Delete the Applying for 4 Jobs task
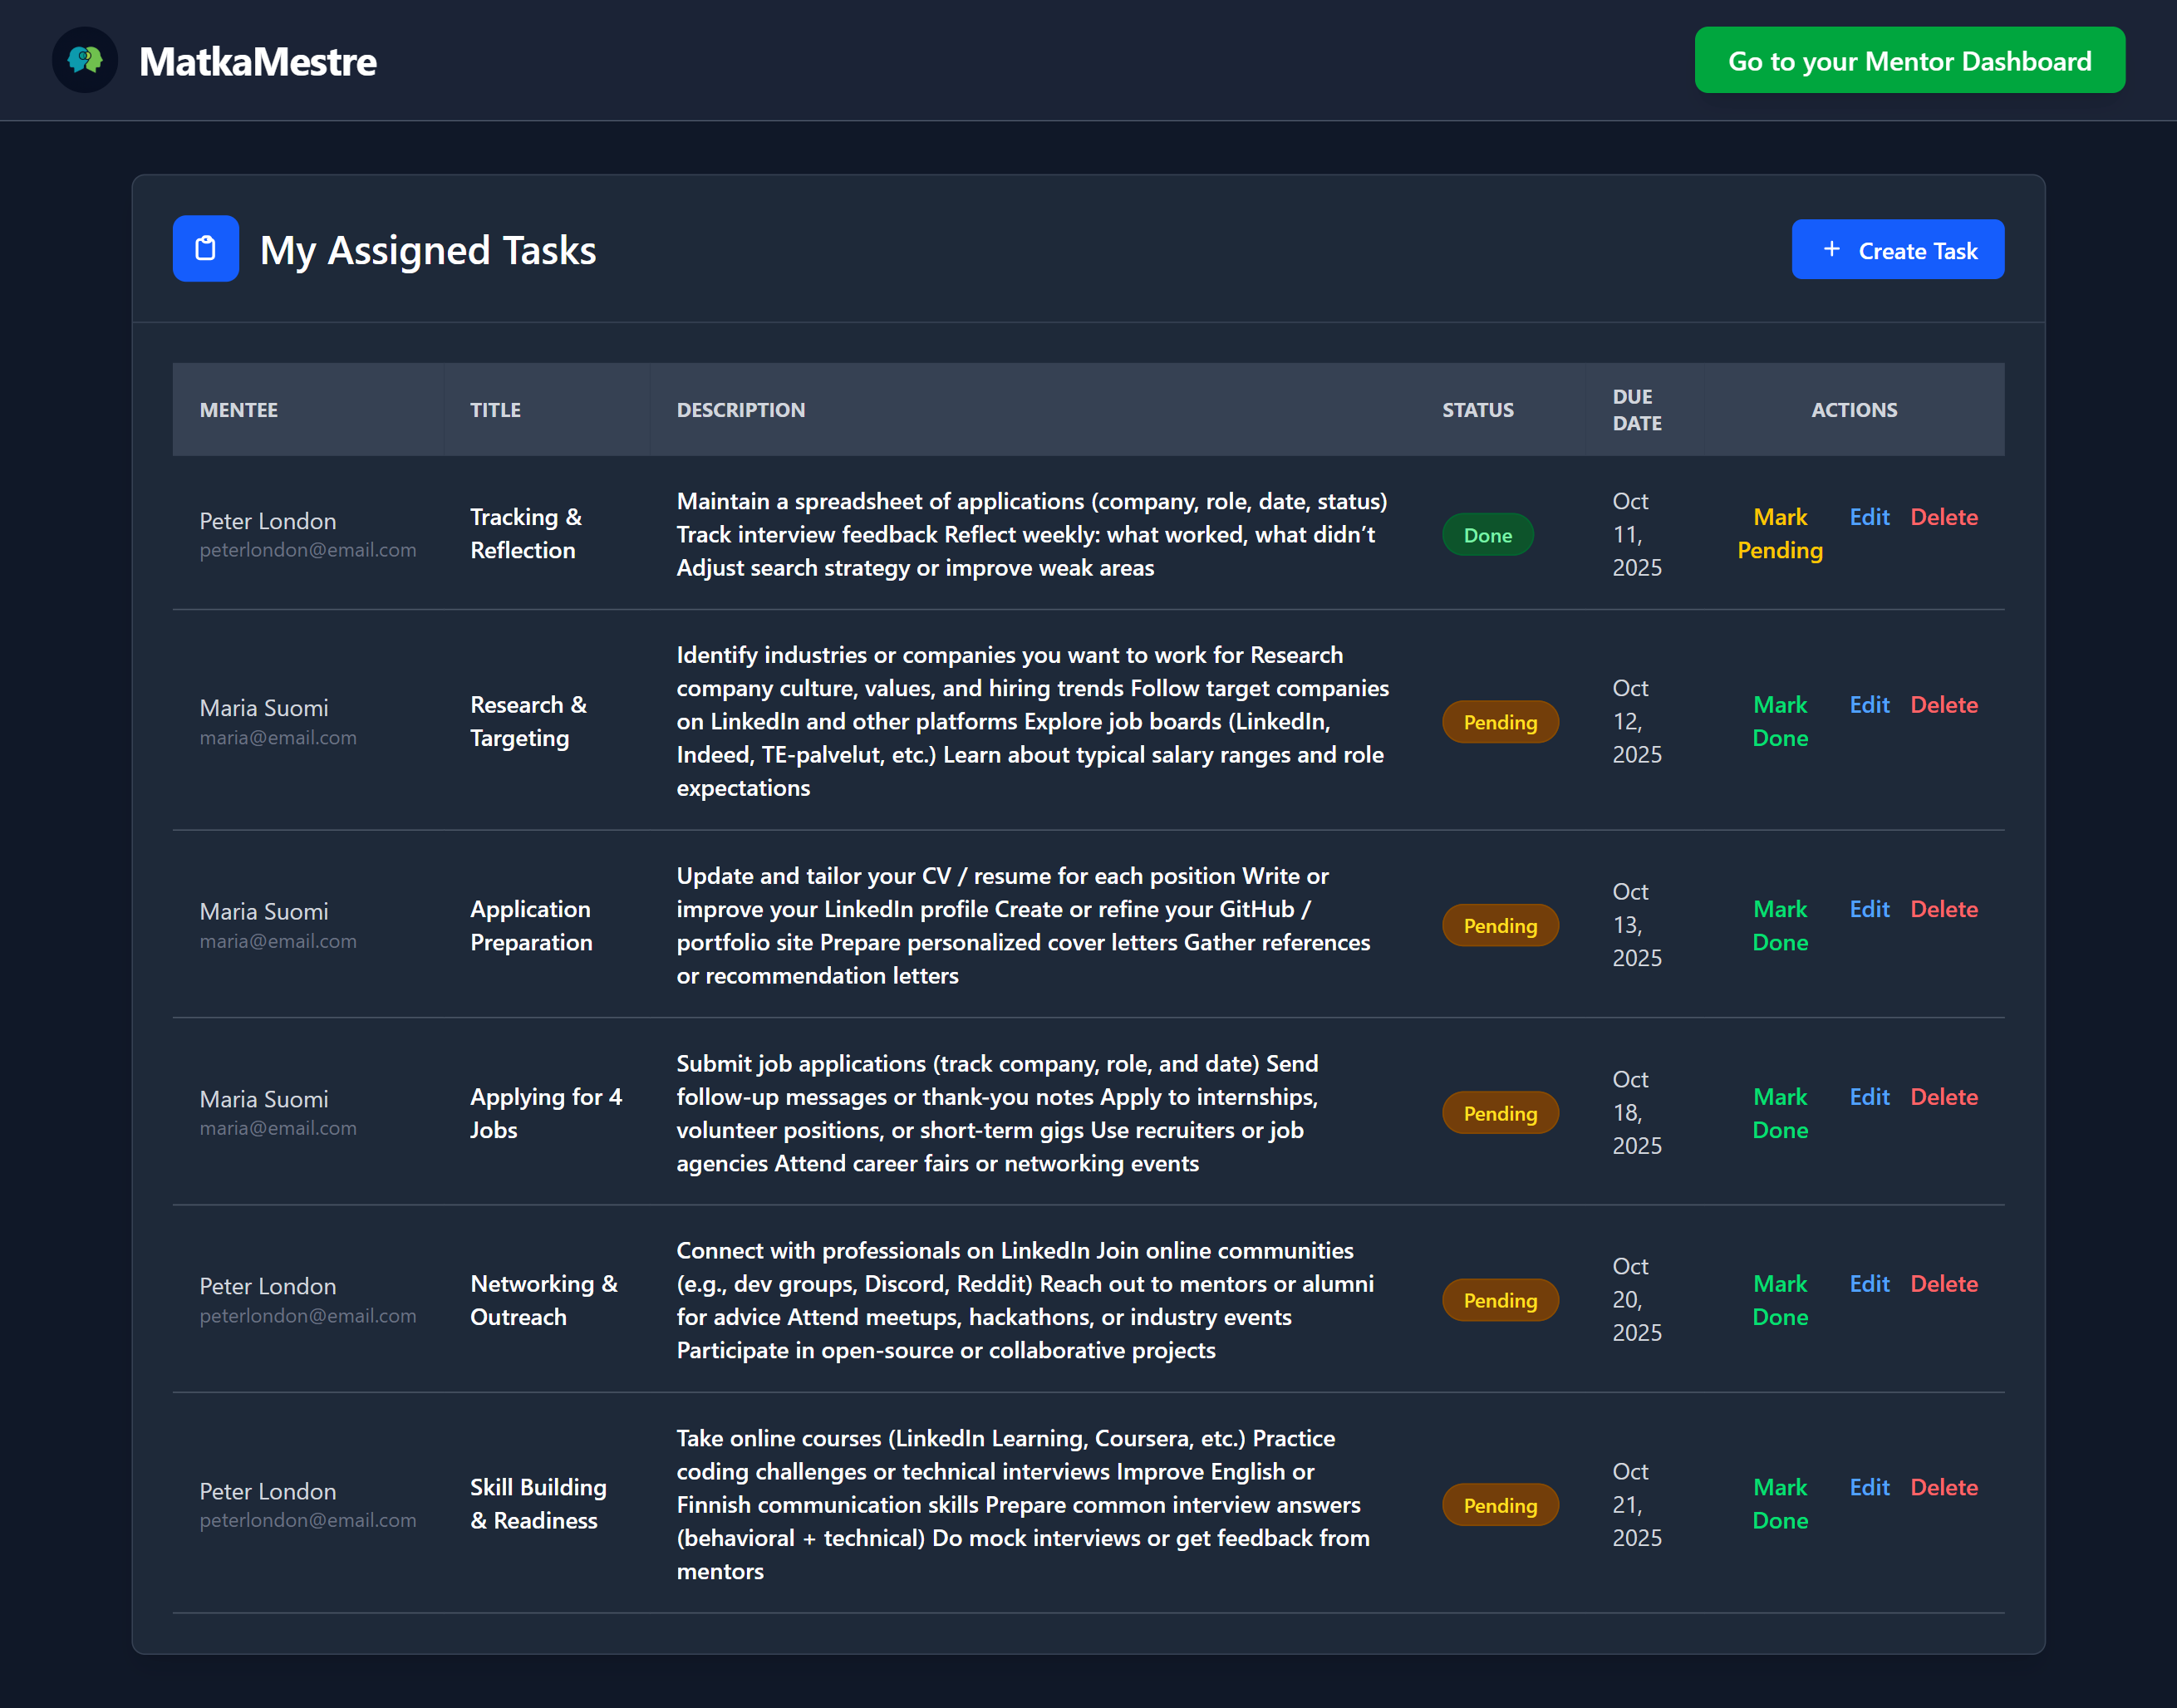The height and width of the screenshot is (1708, 2177). click(x=1943, y=1097)
